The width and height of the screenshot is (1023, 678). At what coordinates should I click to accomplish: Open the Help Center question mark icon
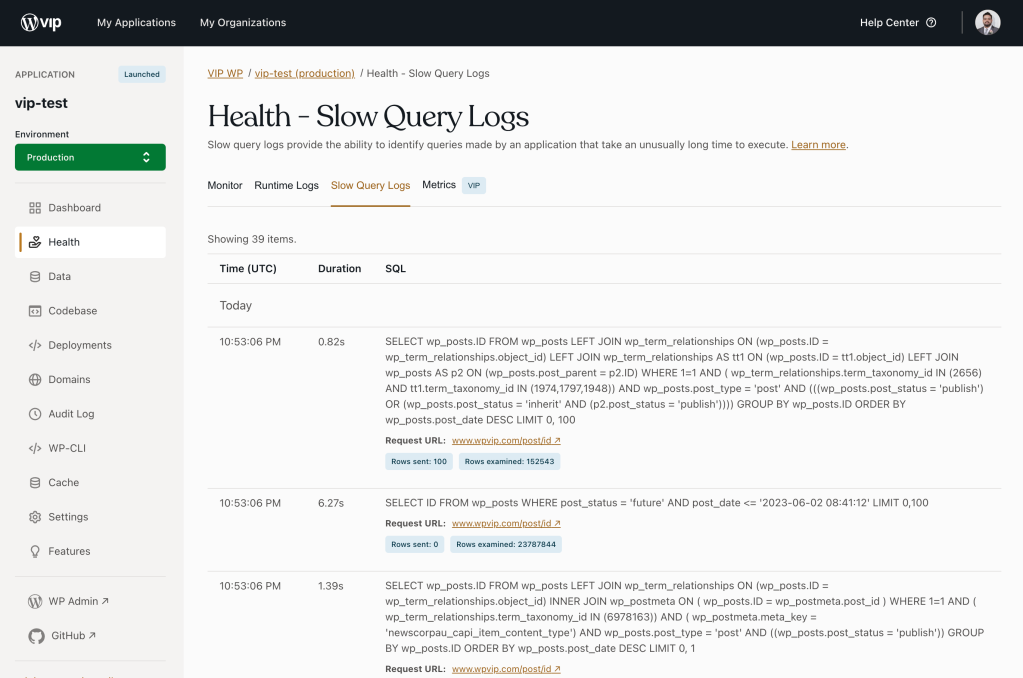coord(931,22)
